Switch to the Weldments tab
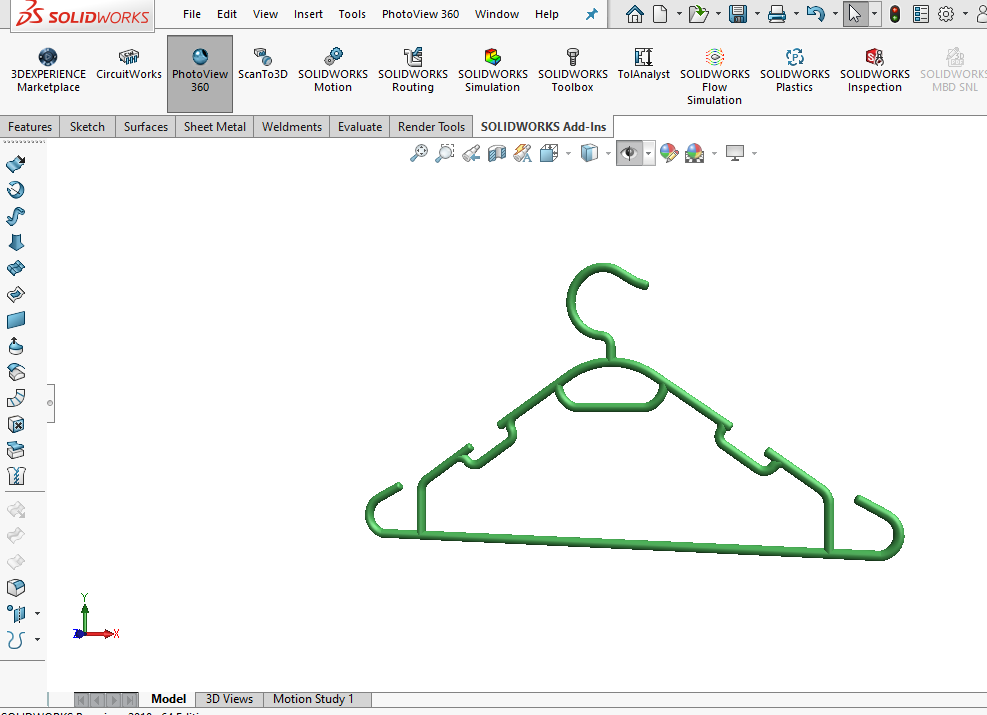987x715 pixels. click(x=291, y=127)
